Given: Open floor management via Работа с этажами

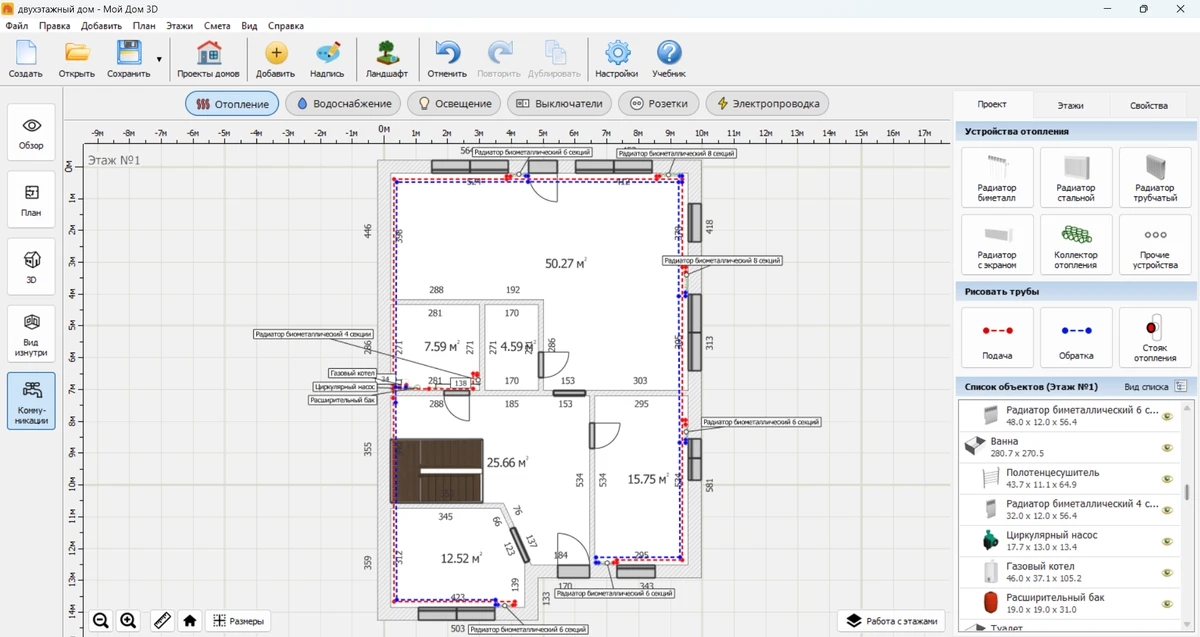Looking at the screenshot, I should click(x=893, y=621).
